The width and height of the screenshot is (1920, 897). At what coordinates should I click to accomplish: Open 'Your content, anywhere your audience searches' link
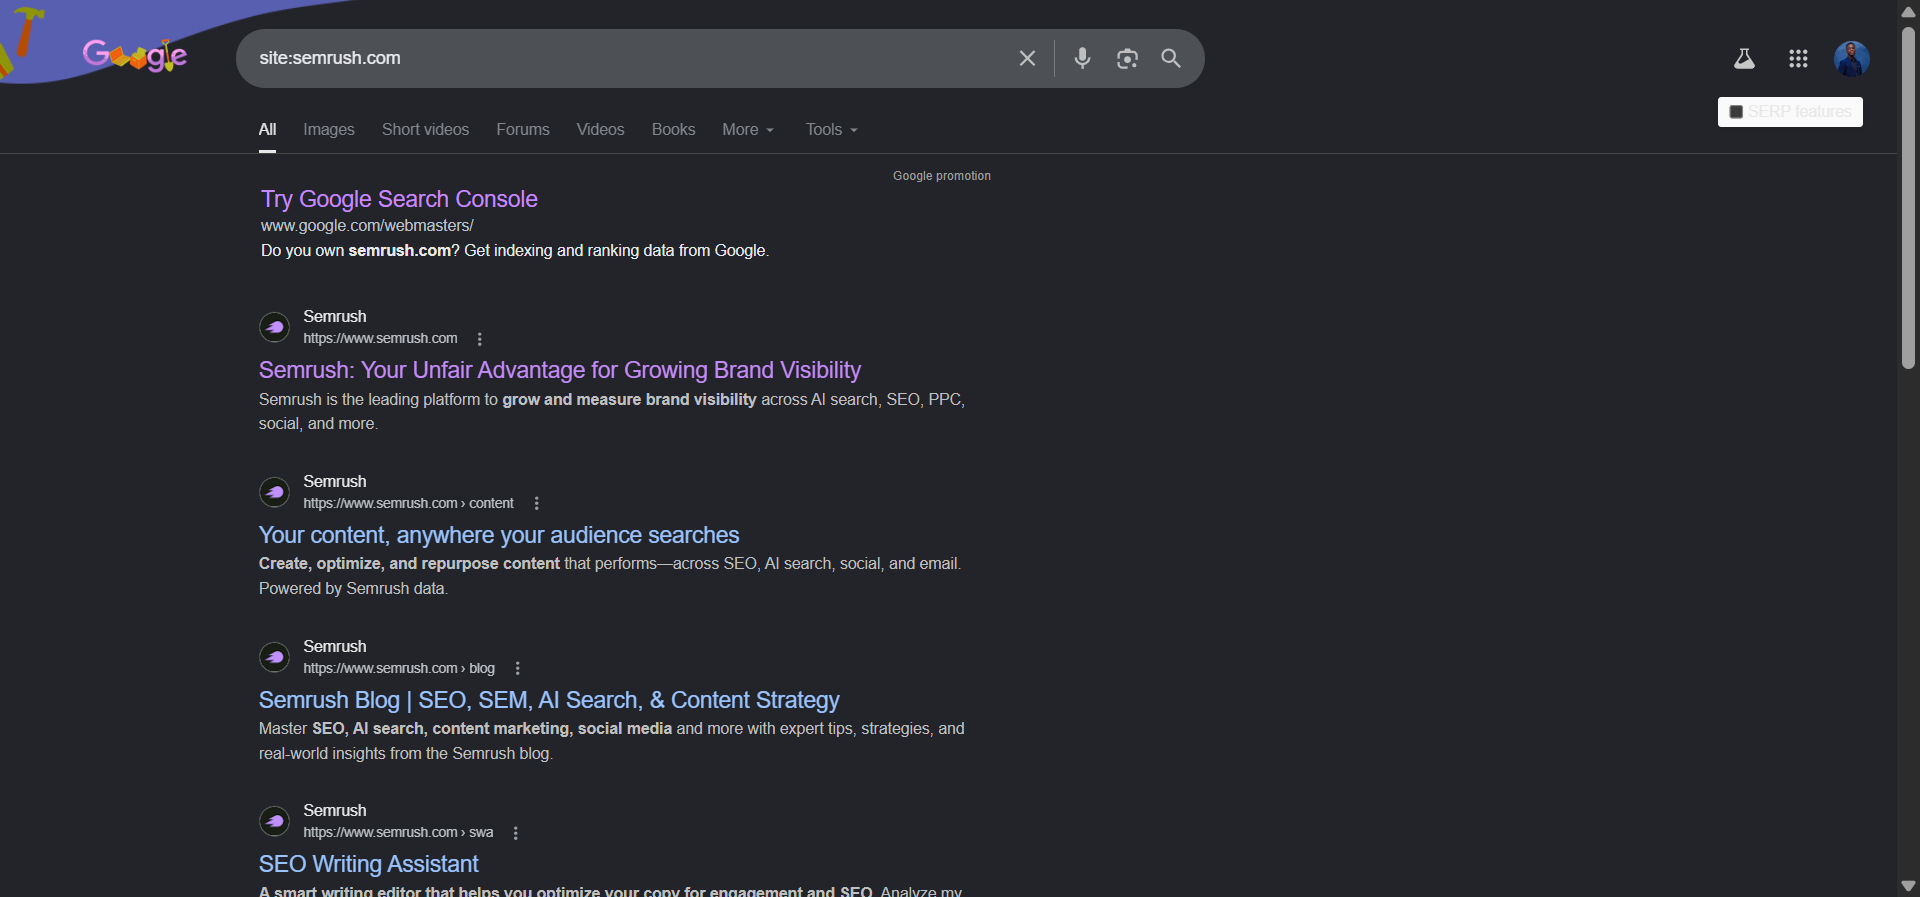(499, 535)
